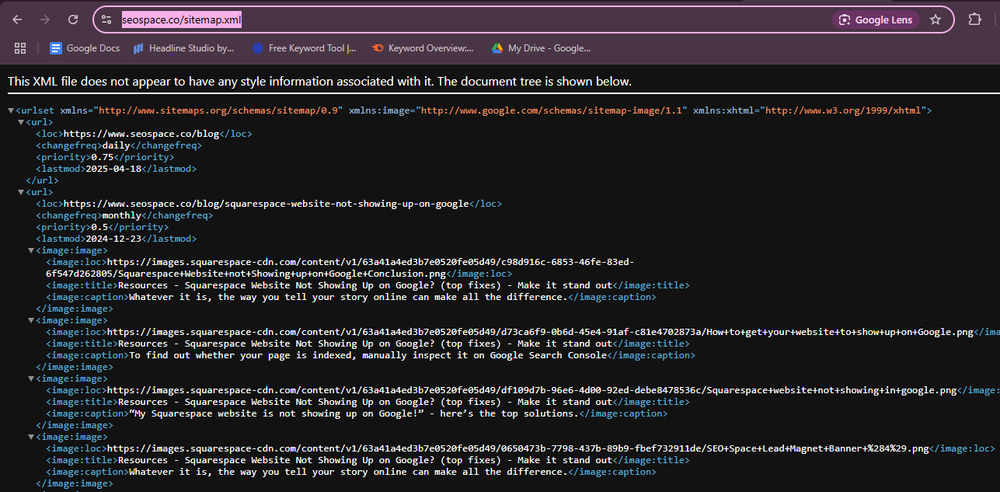
Task: Open the Extensions puzzle icon
Action: pos(974,20)
